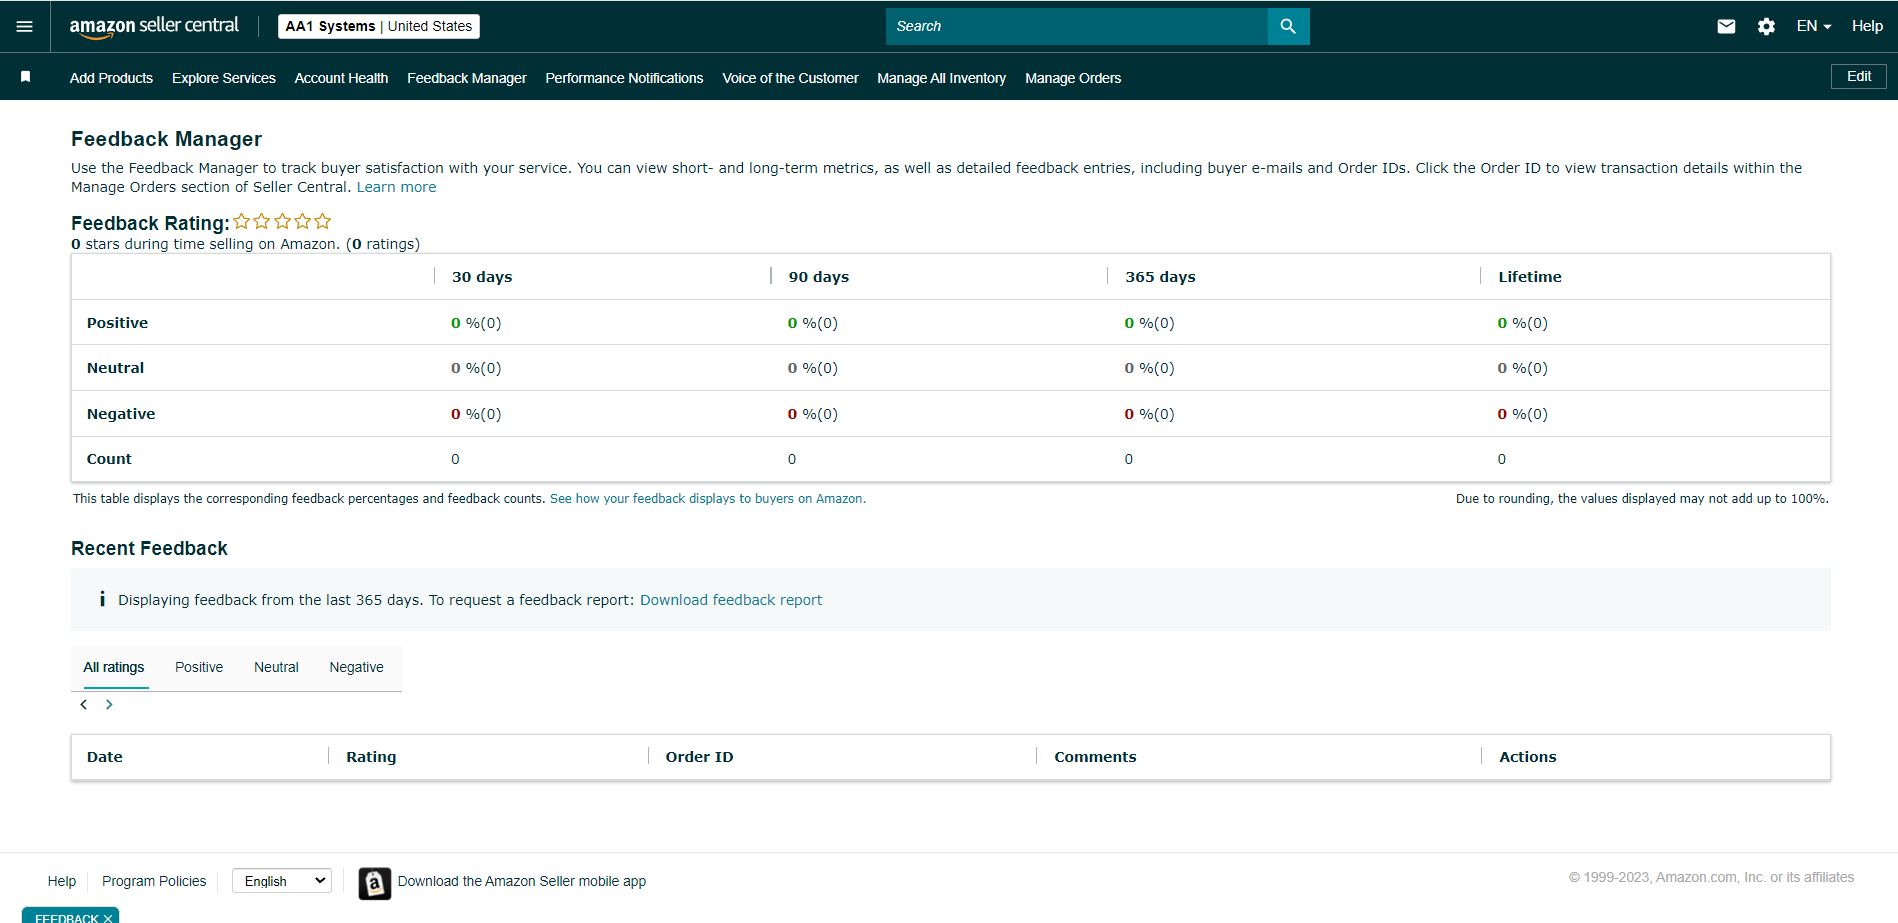
Task: Close the FEEDBACK tab at bottom
Action: tap(108, 918)
